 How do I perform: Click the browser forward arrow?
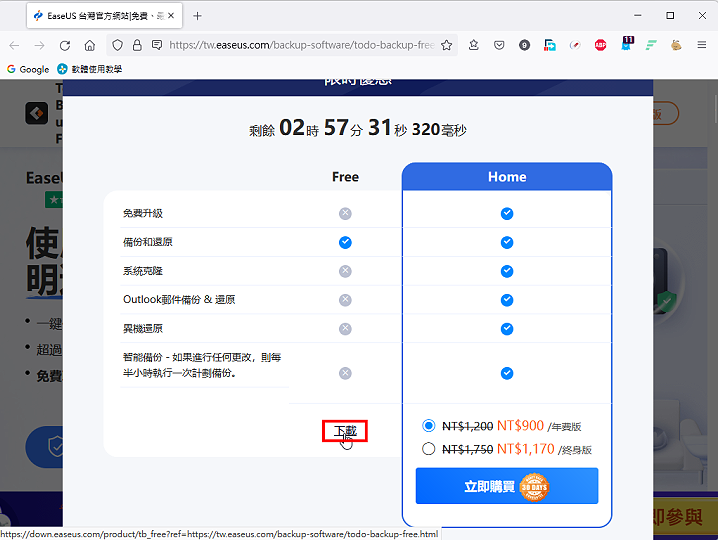point(39,45)
